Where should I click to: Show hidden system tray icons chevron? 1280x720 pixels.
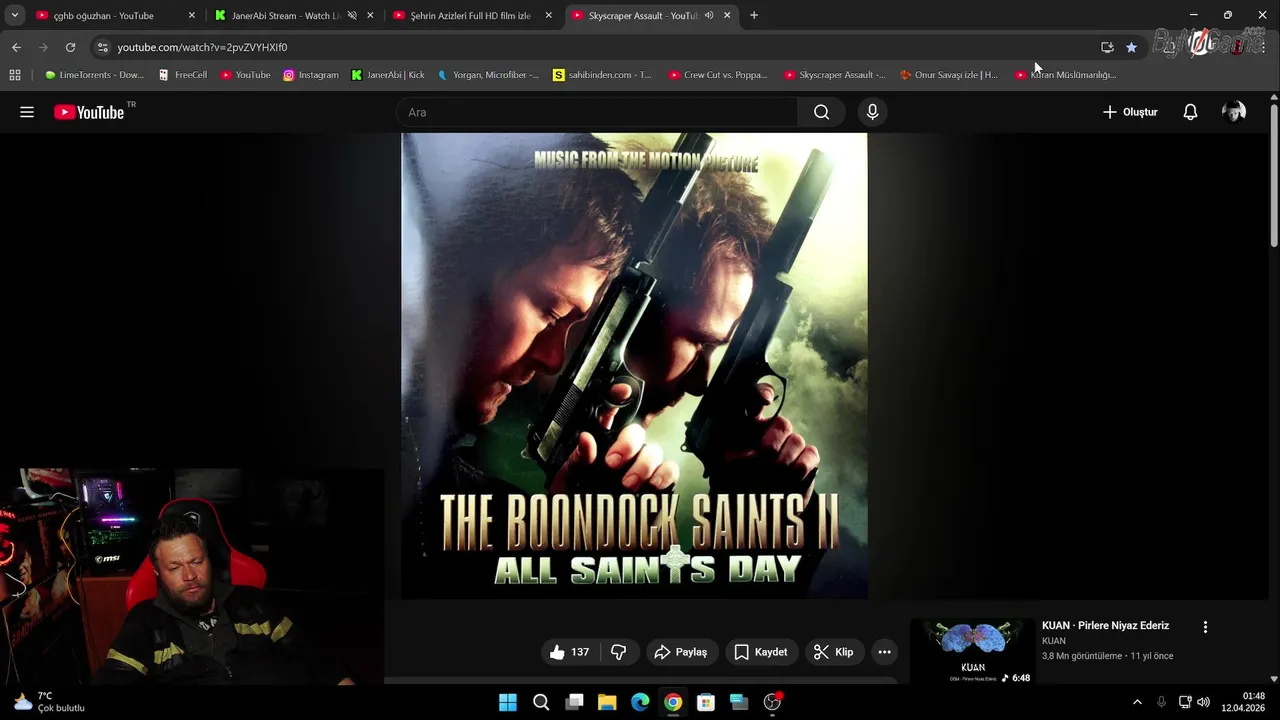1137,702
